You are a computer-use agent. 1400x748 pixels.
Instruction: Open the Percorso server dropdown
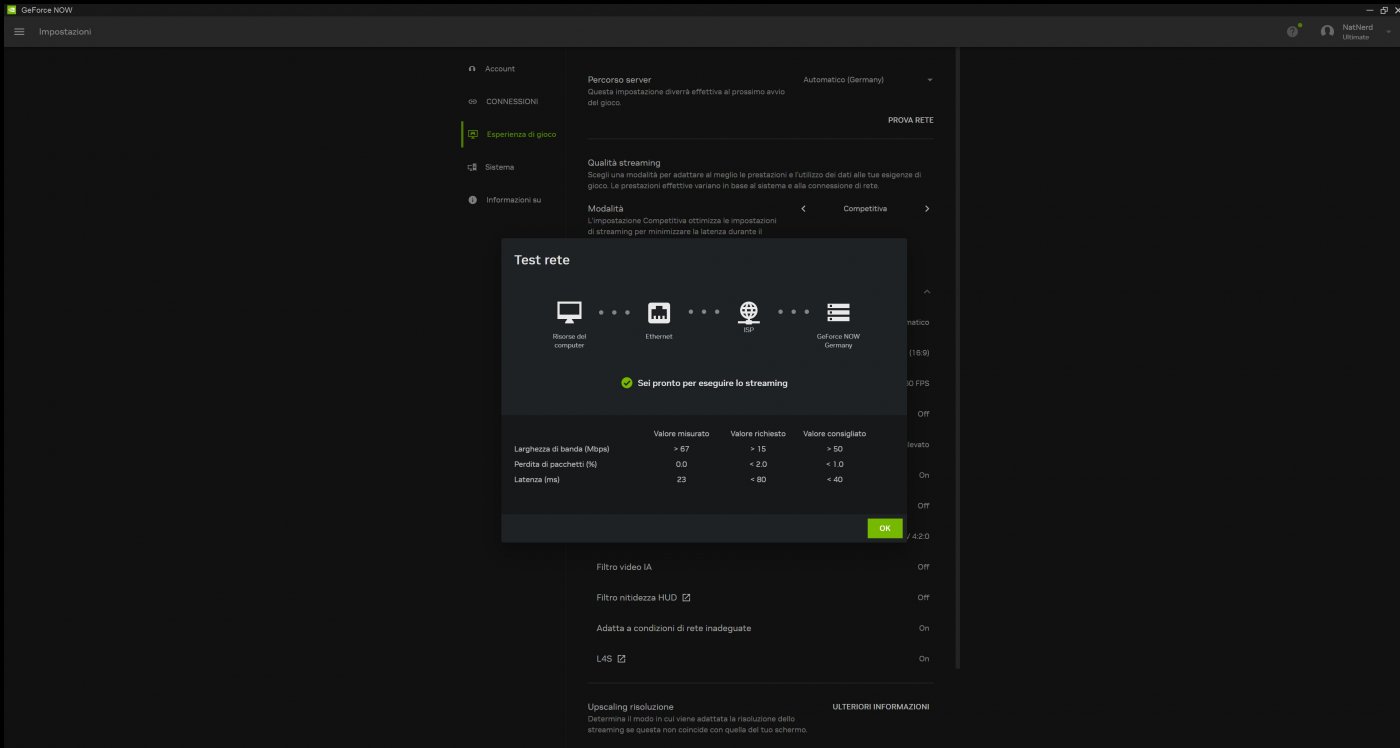tap(866, 79)
